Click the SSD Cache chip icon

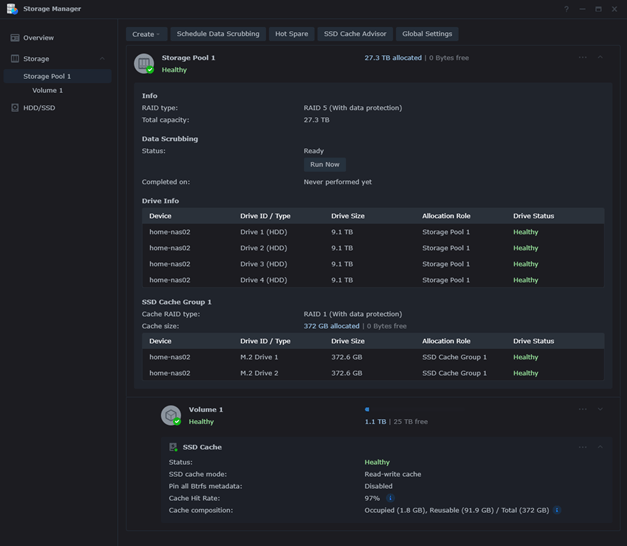(174, 447)
